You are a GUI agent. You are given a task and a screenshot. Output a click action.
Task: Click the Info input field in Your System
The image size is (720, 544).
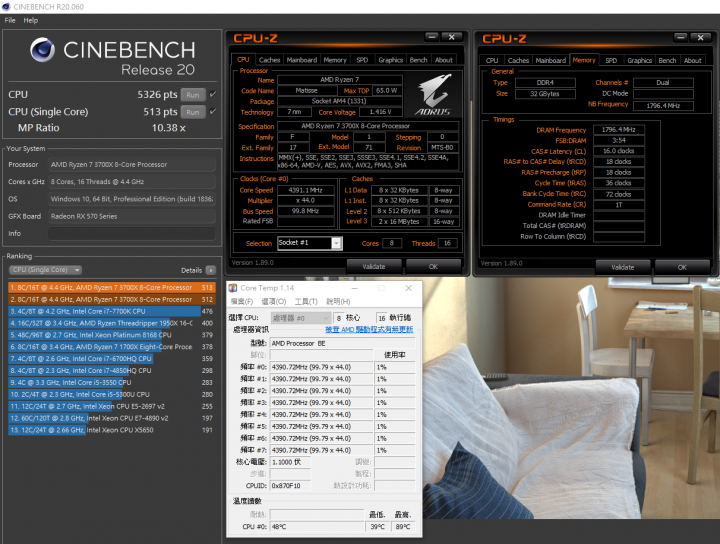pos(132,233)
